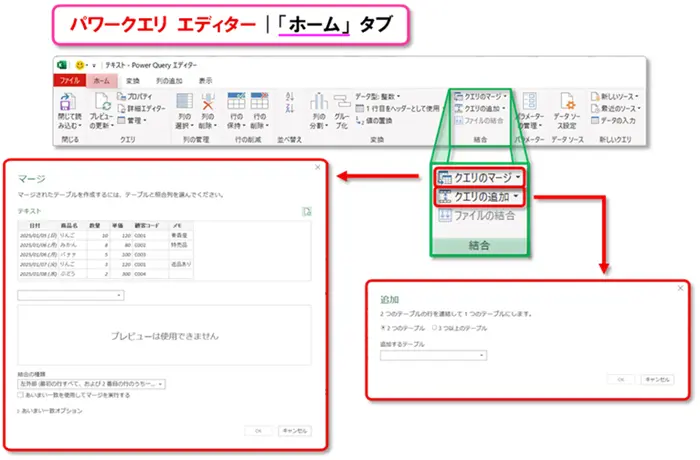Screen dimensions: 700x460
Task: Click the sort ascending/descending icons
Action: [290, 102]
